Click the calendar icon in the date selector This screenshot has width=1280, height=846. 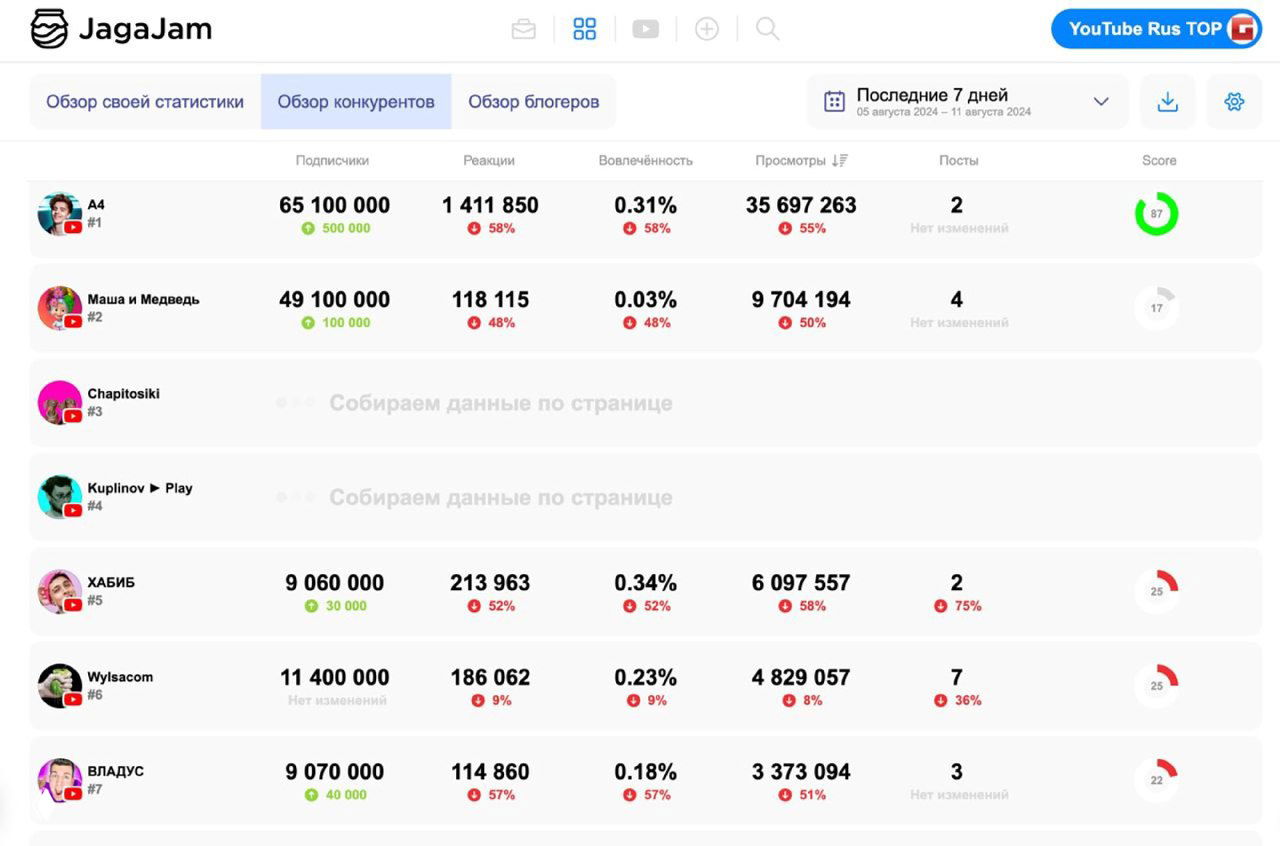pyautogui.click(x=835, y=102)
